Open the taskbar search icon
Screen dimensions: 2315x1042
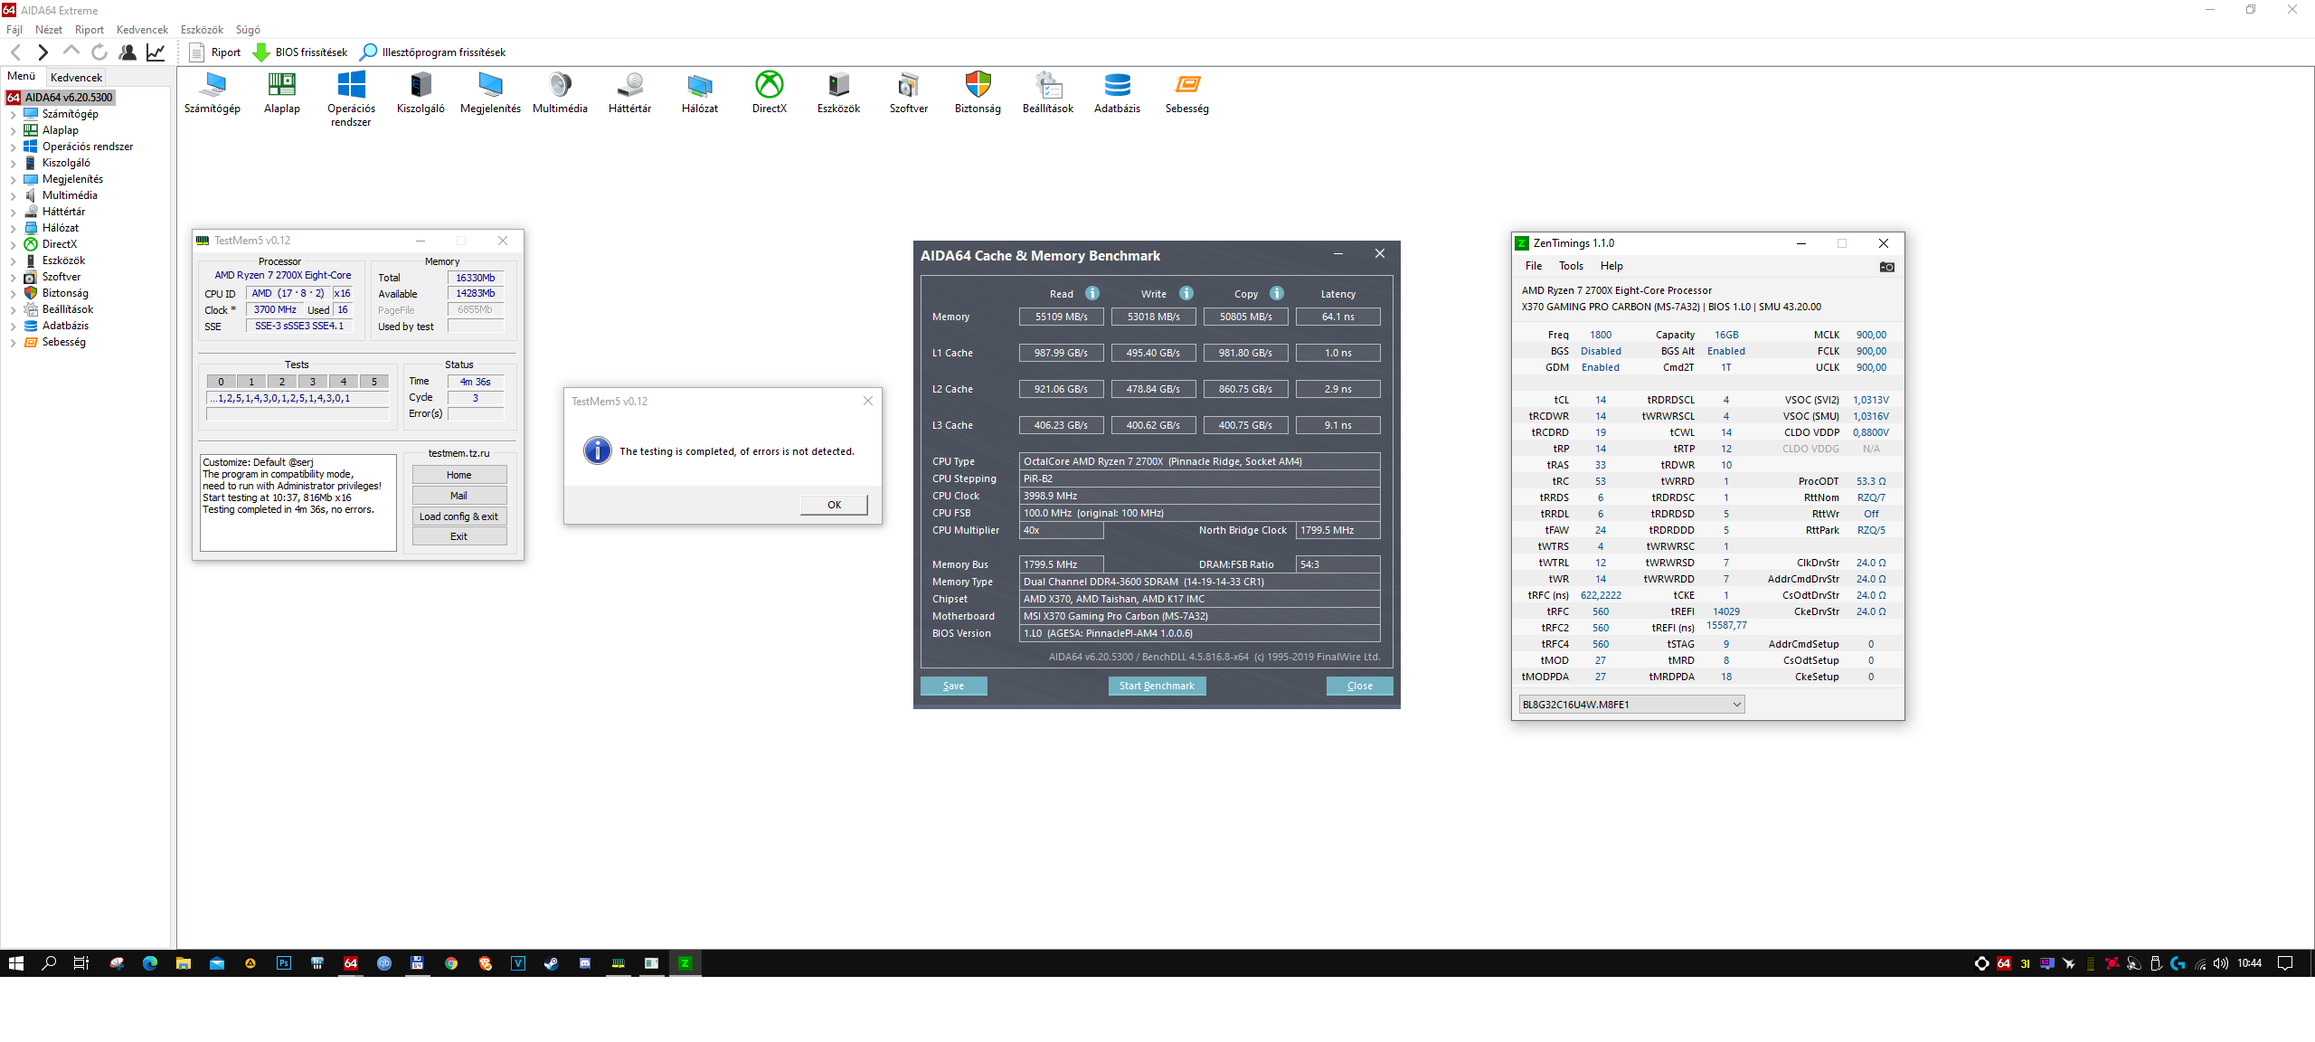click(x=49, y=963)
